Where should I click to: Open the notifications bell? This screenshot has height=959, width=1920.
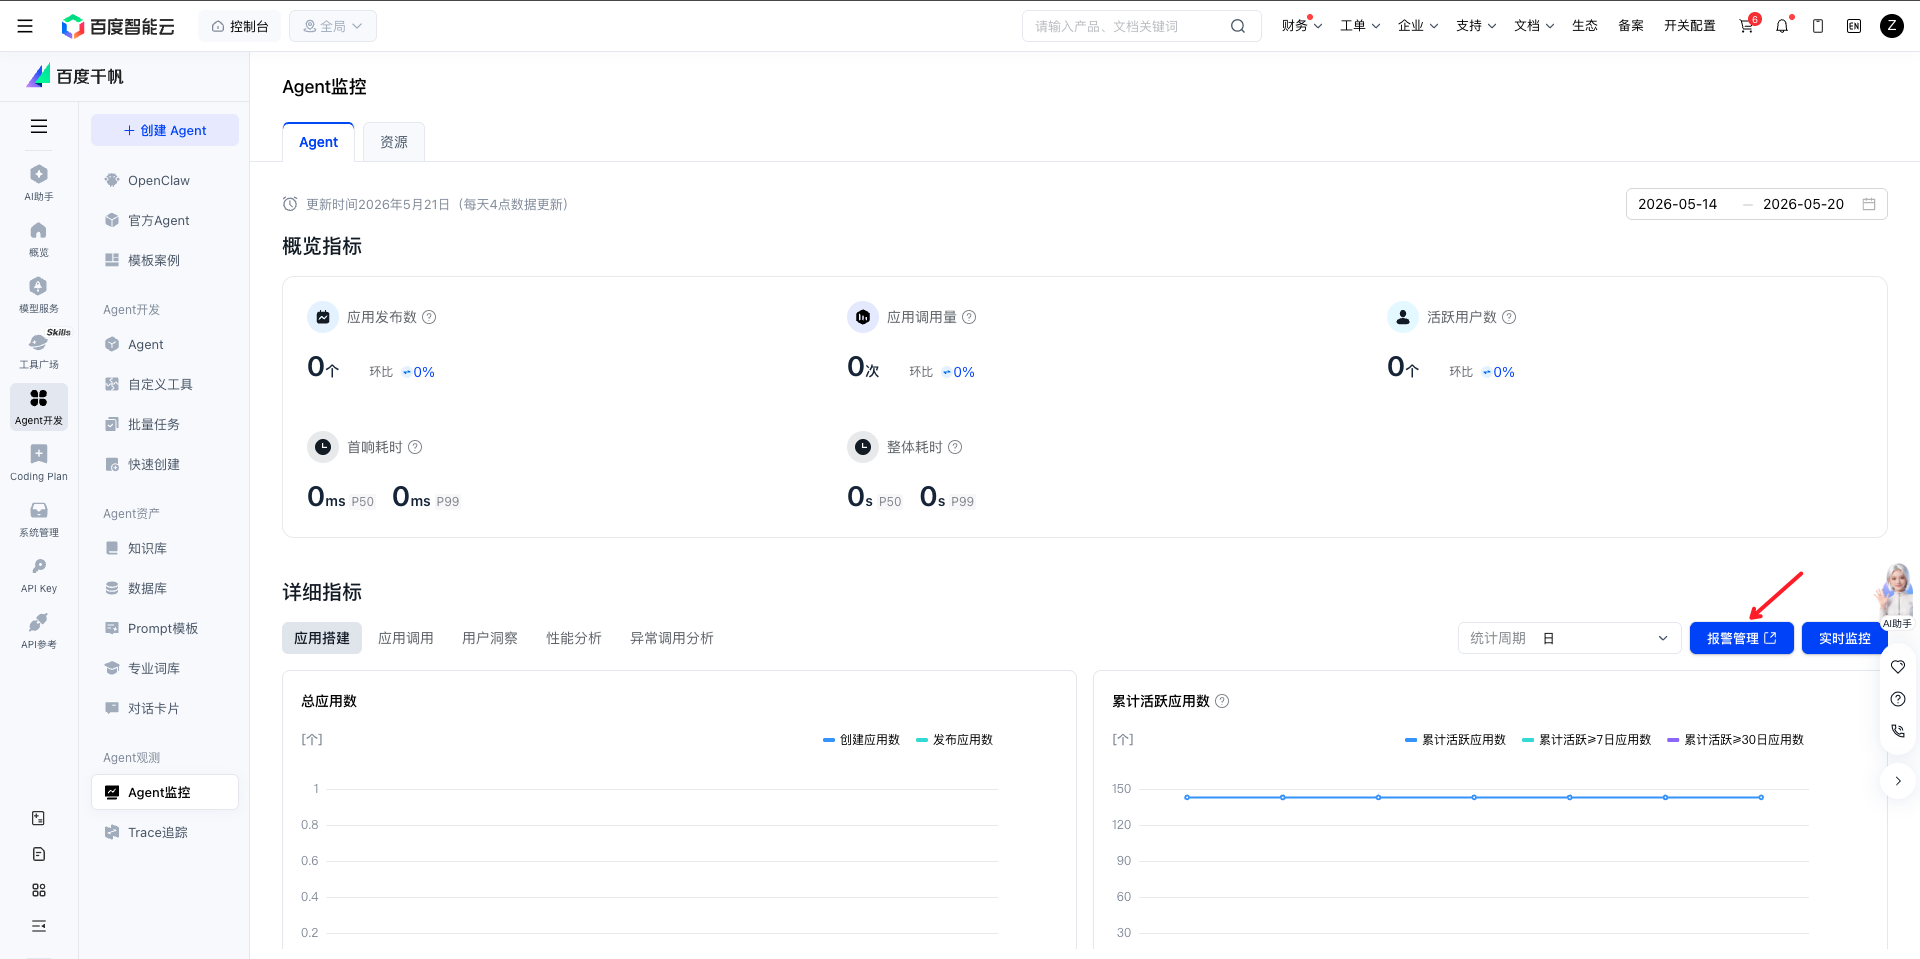[1782, 26]
